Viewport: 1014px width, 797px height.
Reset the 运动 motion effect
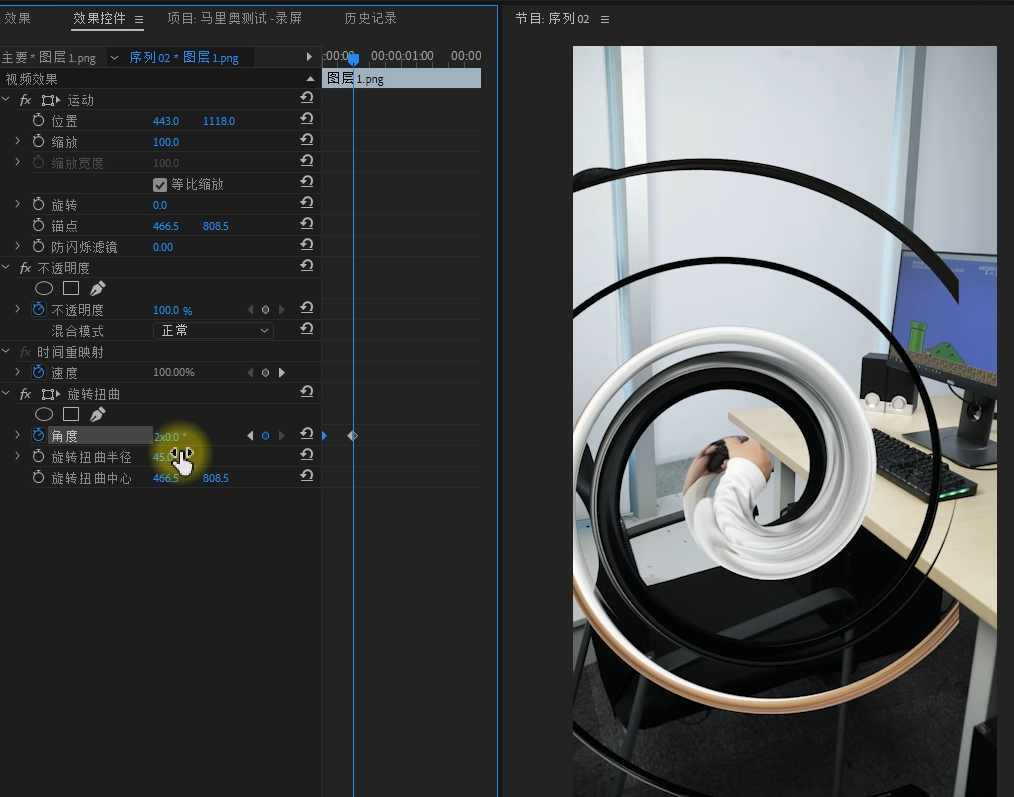point(307,98)
